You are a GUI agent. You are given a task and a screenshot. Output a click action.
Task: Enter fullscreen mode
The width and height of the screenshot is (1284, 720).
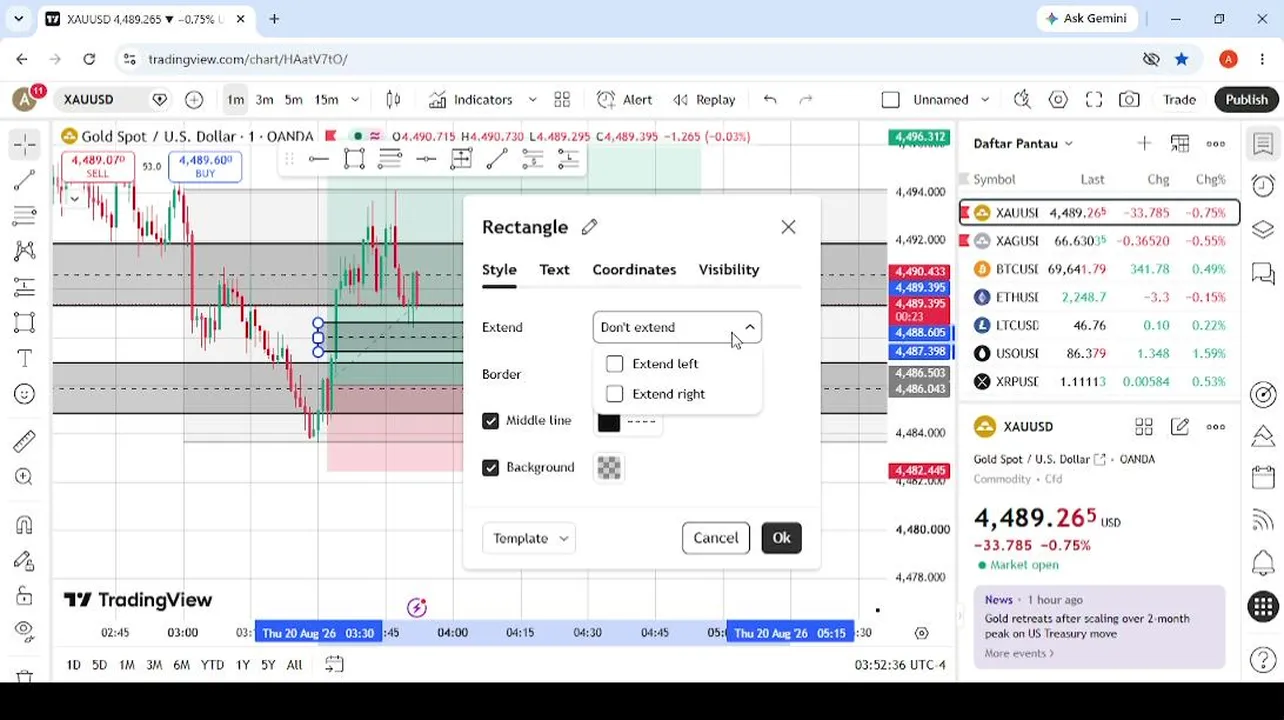click(1094, 99)
